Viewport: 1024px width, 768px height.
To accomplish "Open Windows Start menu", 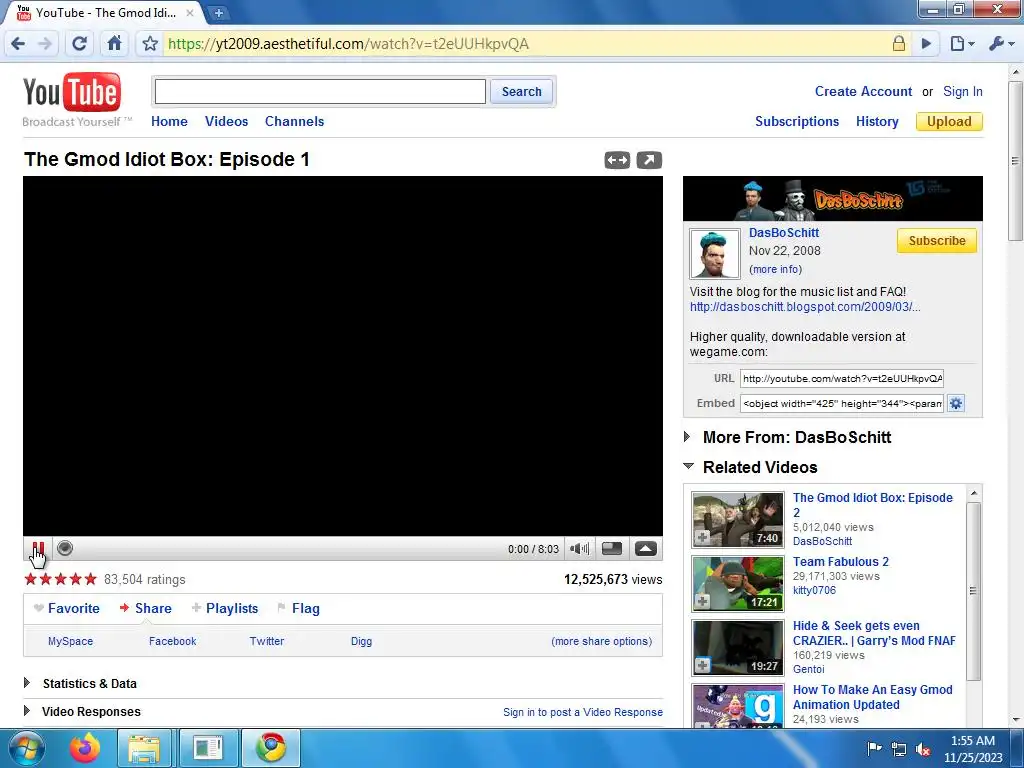I will pyautogui.click(x=25, y=748).
